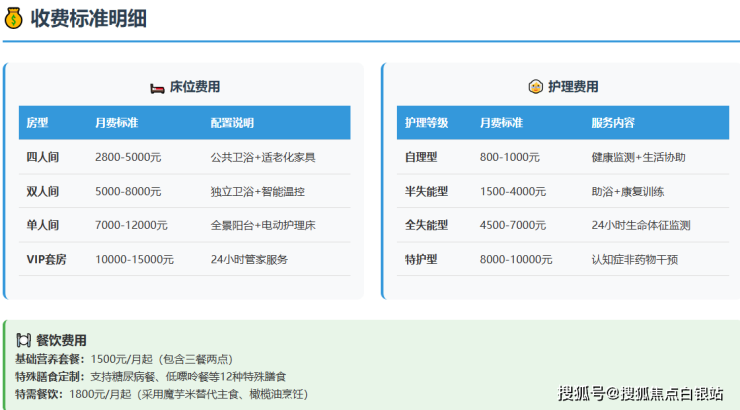Select the 单人间 row label
This screenshot has width=740, height=410.
42,225
